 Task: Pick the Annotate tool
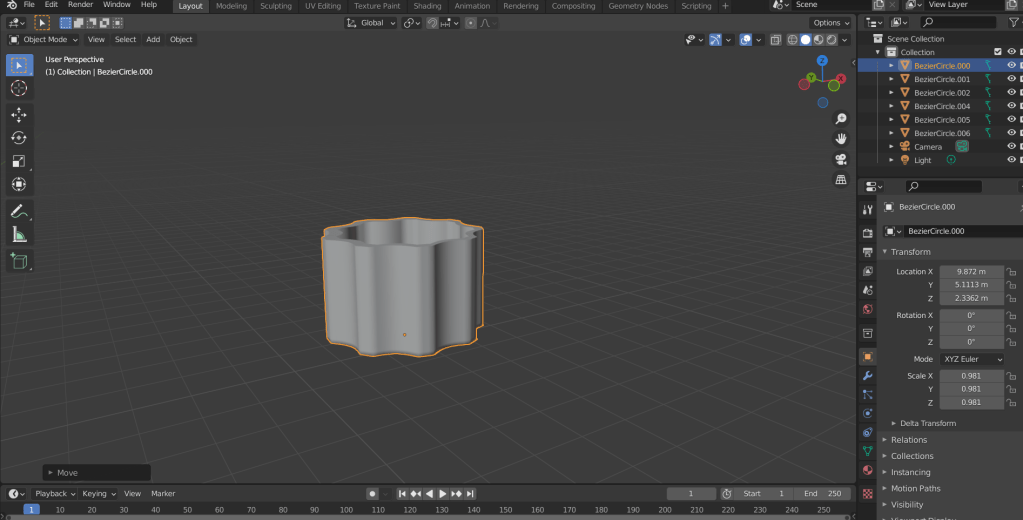tap(19, 211)
